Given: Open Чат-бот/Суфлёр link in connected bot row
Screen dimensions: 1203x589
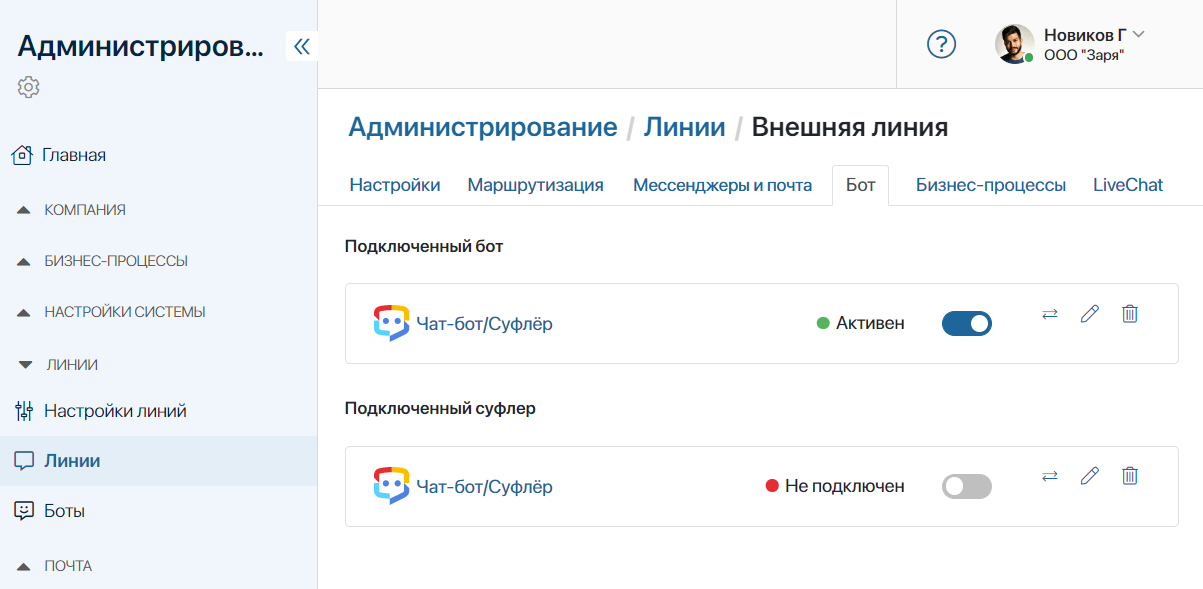Looking at the screenshot, I should tap(484, 324).
